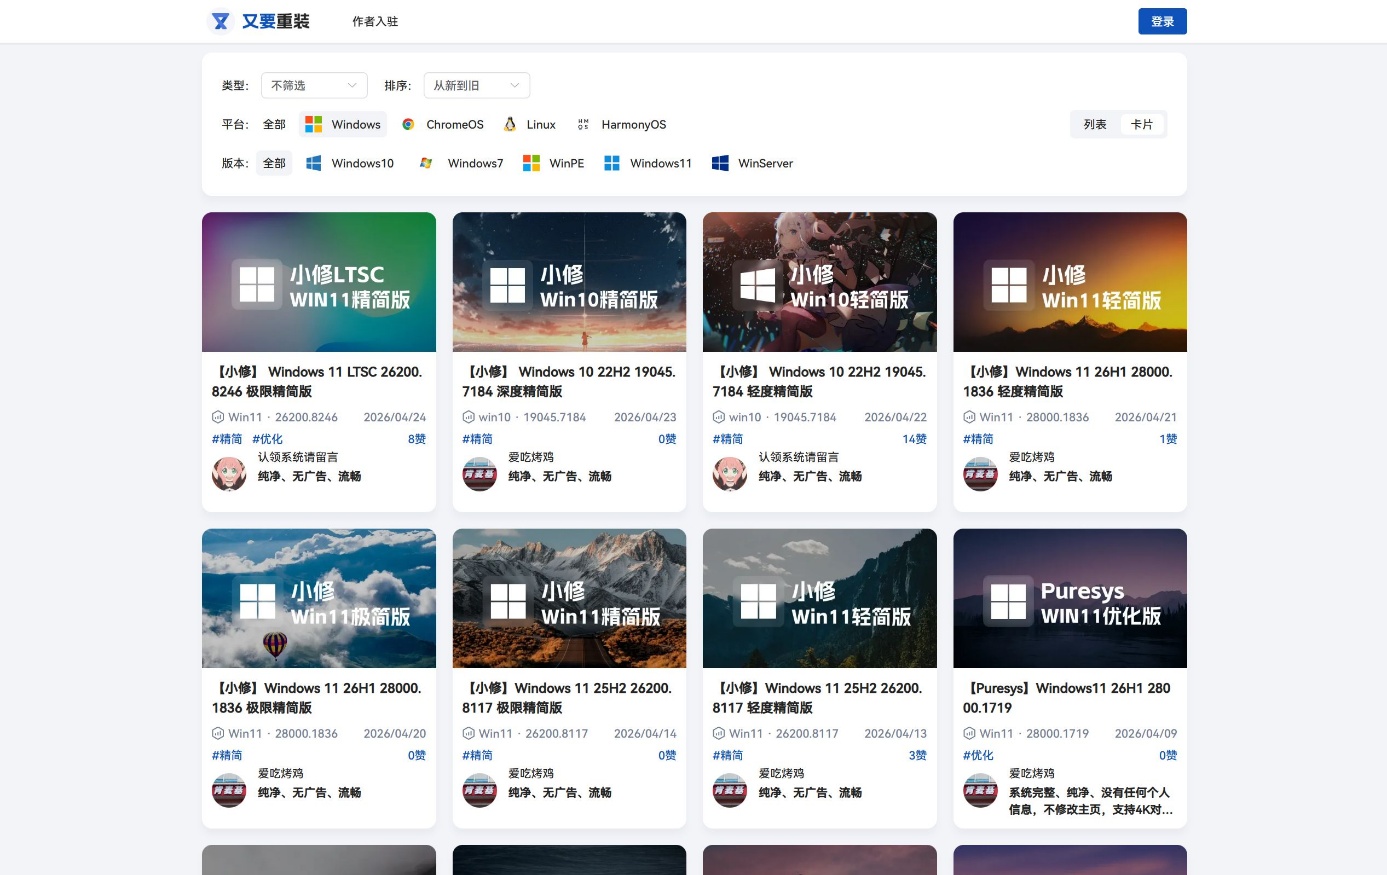
Task: Click author avatar on 28000.1836 极限精简版 card
Action: (229, 790)
